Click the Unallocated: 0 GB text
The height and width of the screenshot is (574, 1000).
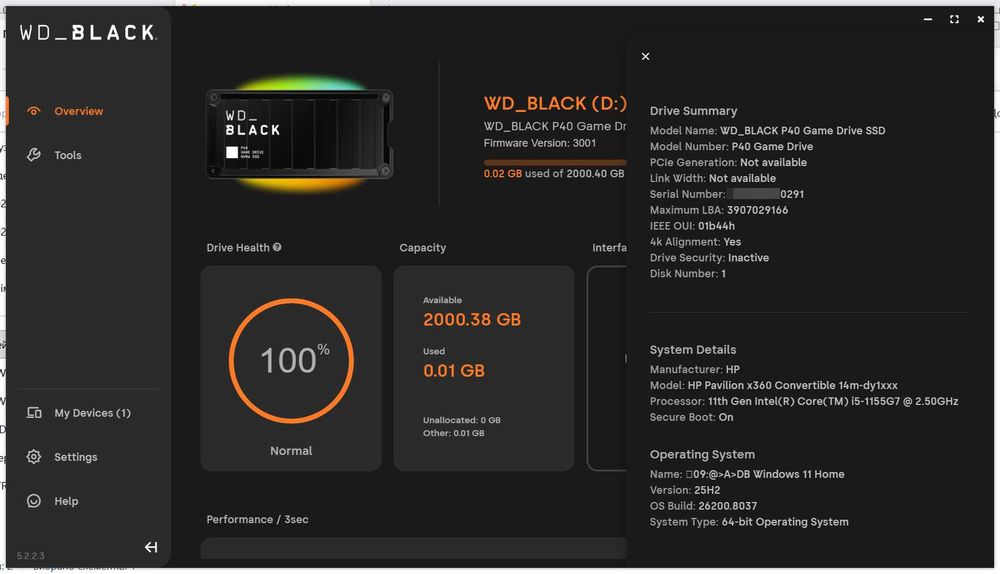(x=462, y=420)
